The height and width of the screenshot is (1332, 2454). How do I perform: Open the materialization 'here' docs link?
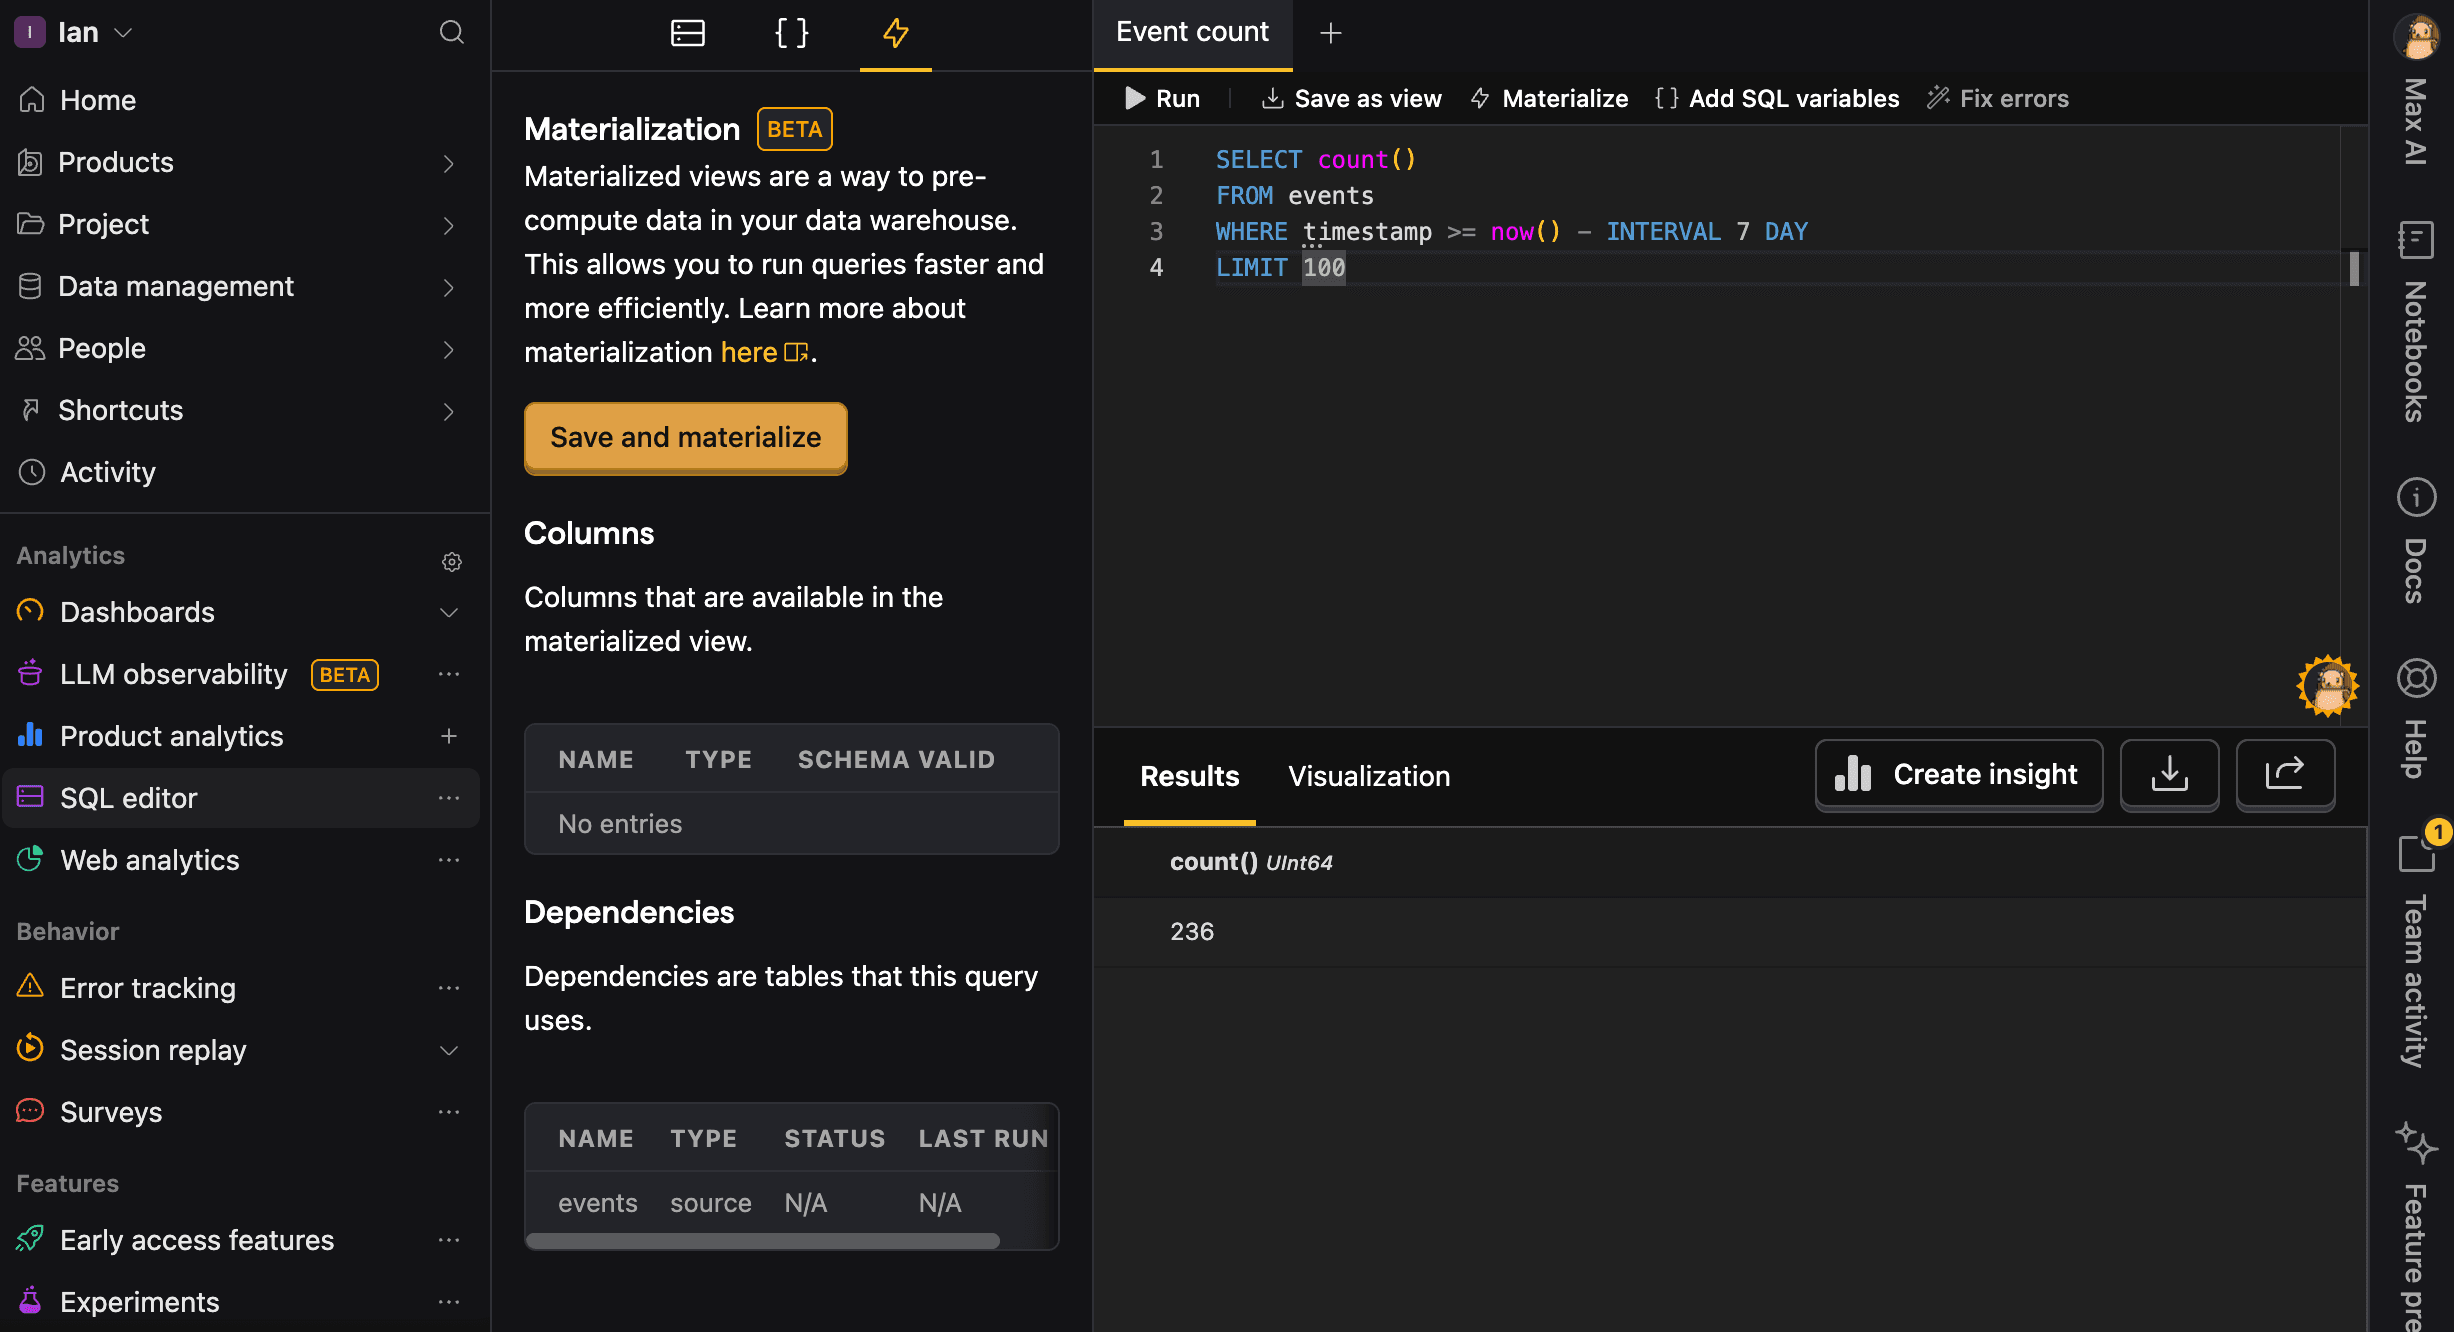click(763, 352)
